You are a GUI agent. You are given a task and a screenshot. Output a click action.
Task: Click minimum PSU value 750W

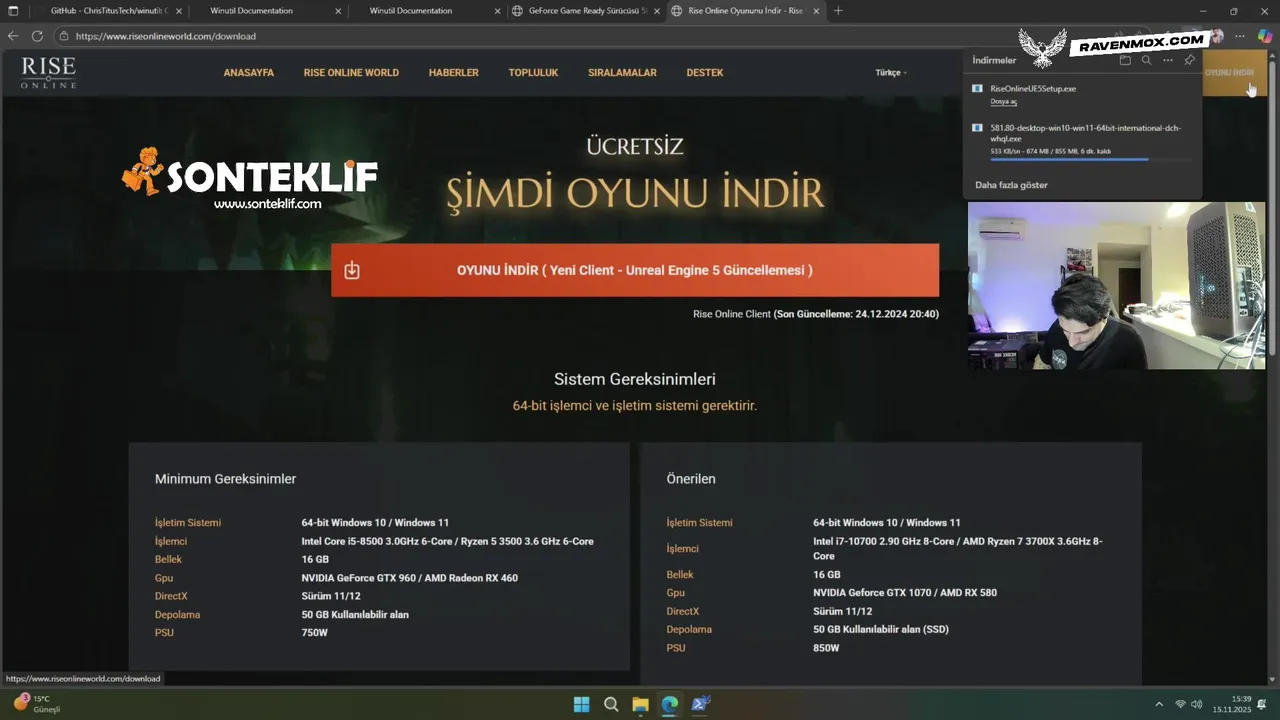pyautogui.click(x=314, y=633)
